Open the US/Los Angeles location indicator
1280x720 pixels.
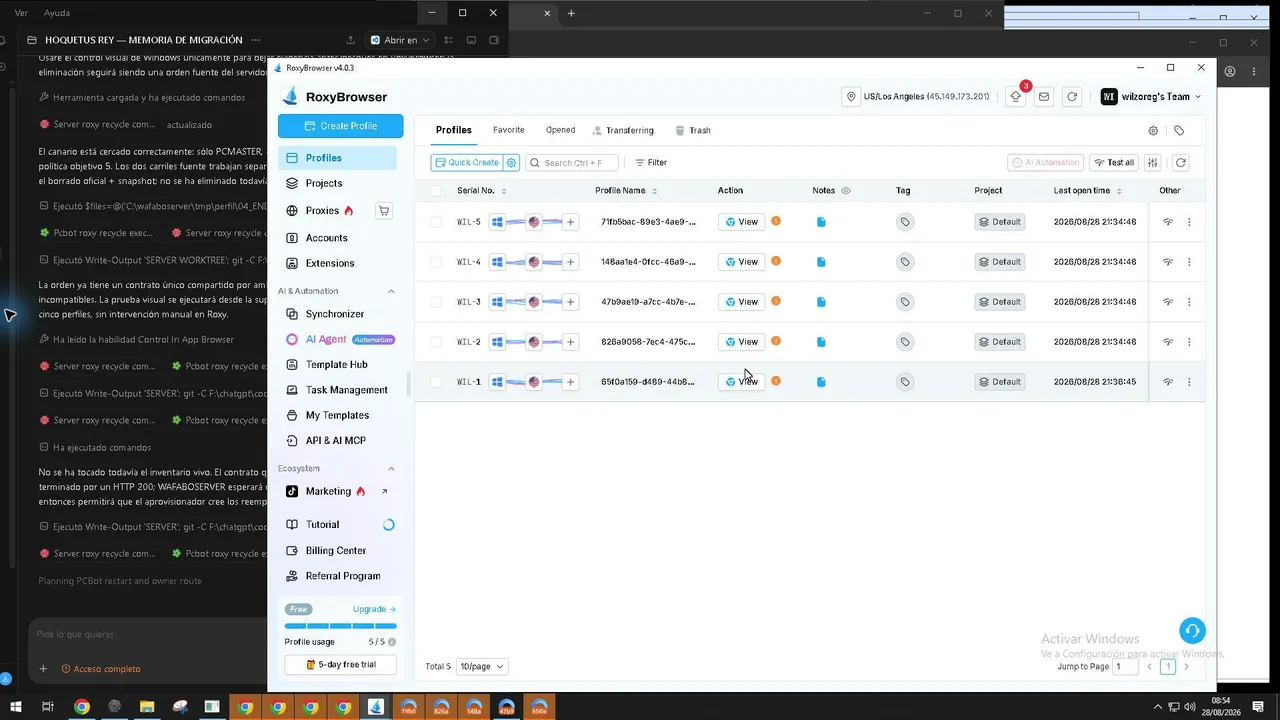coord(917,97)
